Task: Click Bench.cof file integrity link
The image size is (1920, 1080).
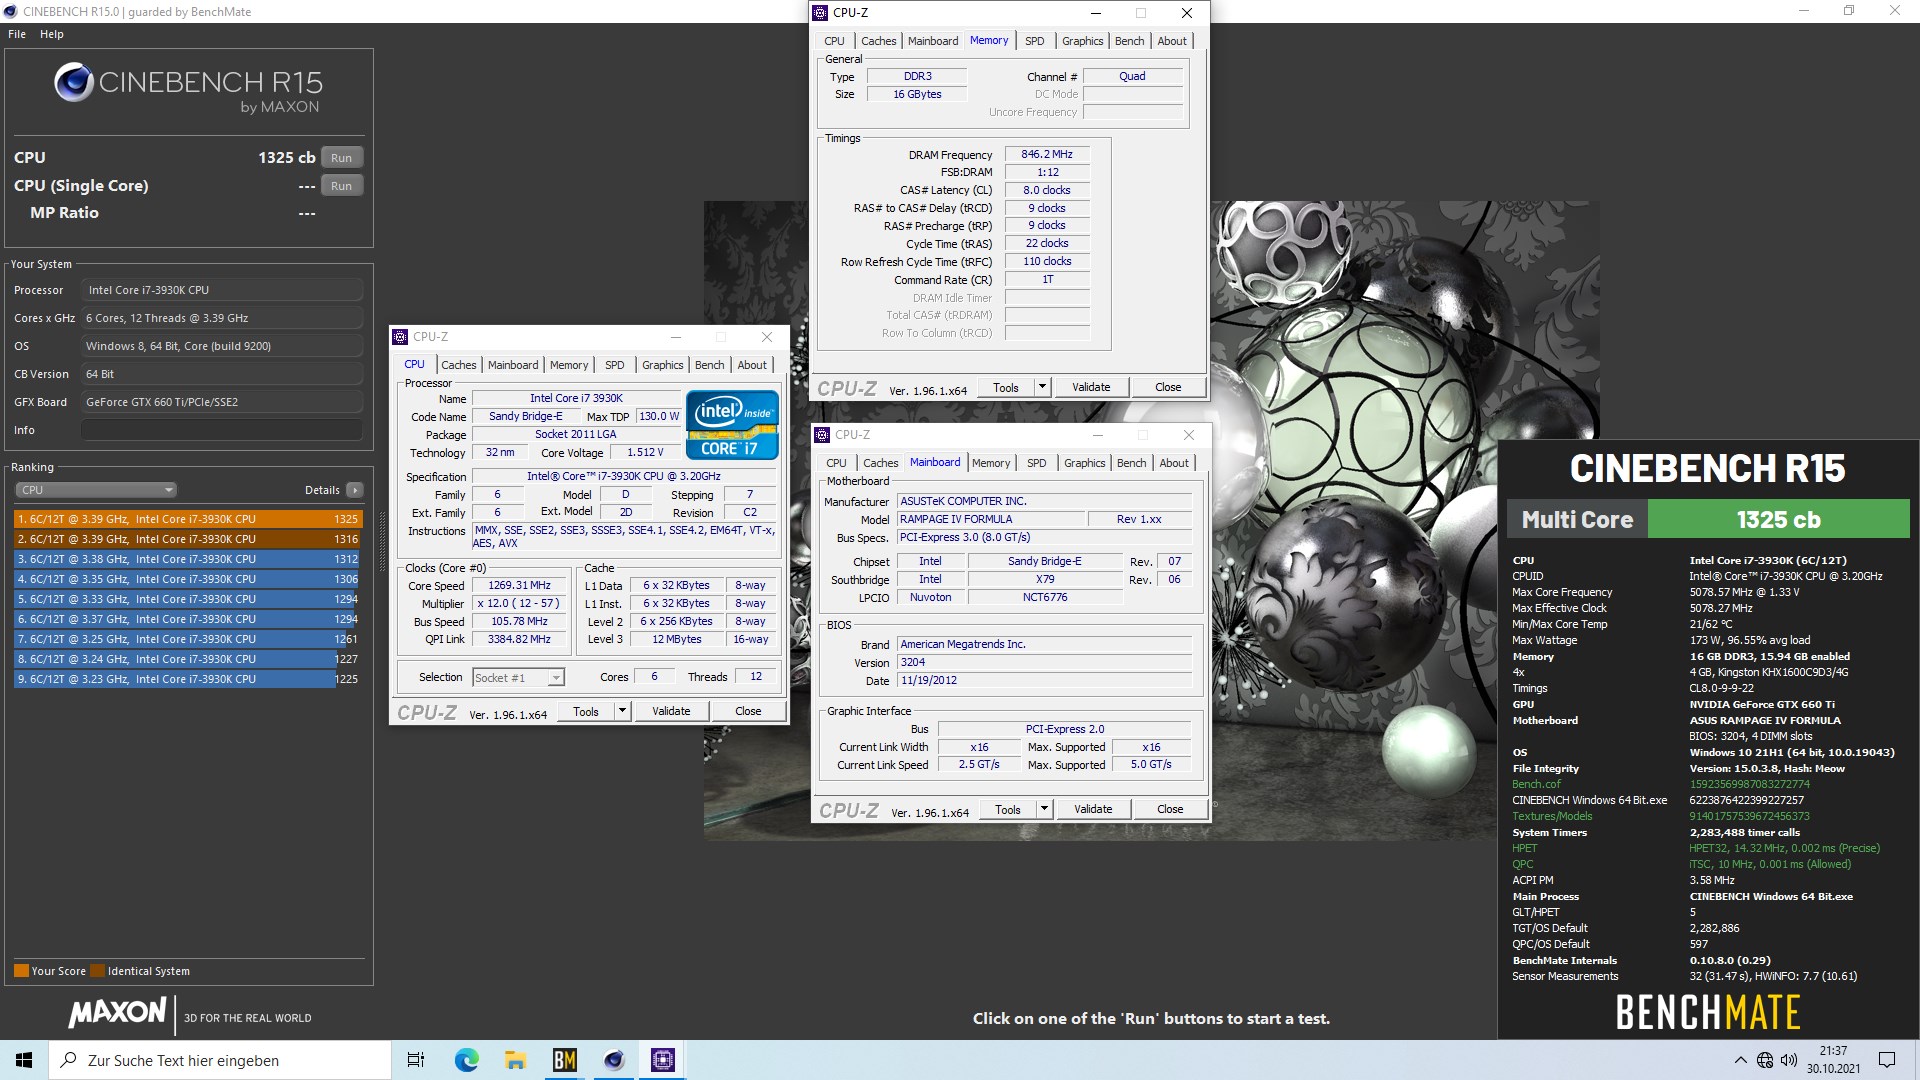Action: [1536, 784]
